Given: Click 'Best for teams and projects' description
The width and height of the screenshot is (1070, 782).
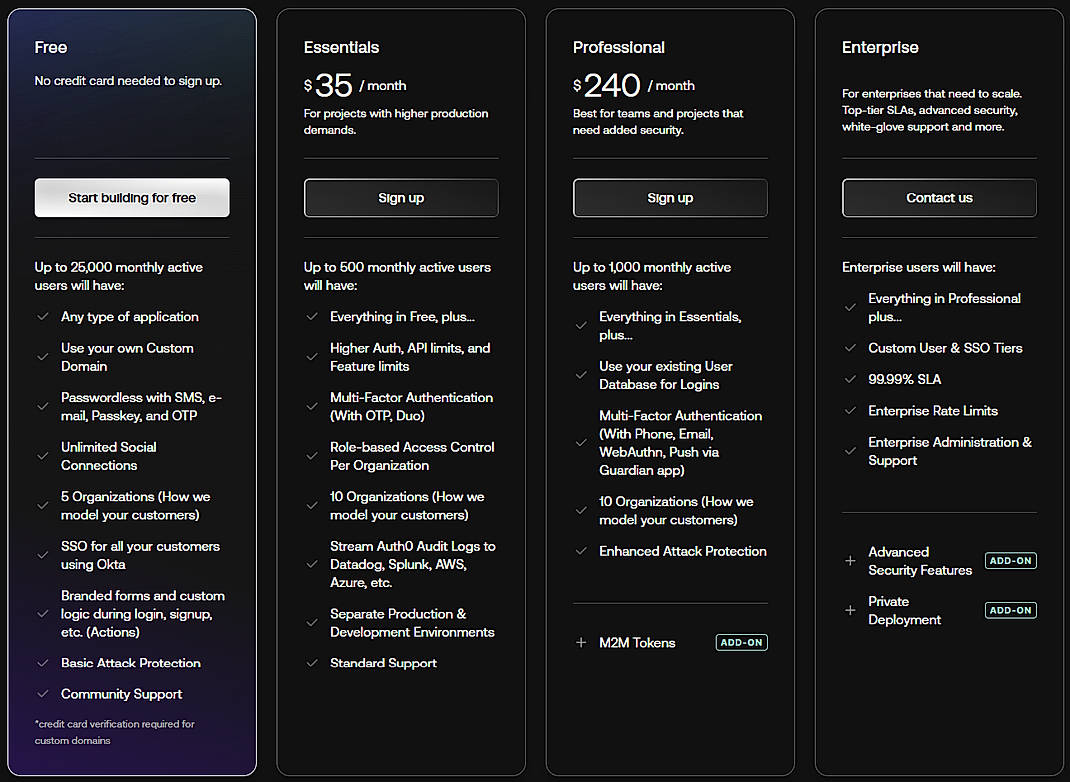Looking at the screenshot, I should (658, 121).
